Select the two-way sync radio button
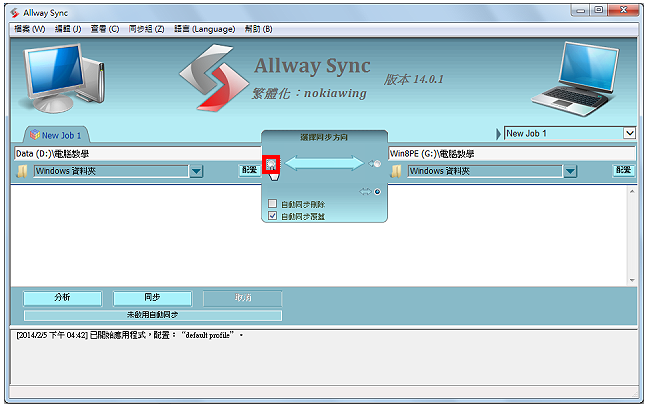Screen dimensions: 653x409 377,192
